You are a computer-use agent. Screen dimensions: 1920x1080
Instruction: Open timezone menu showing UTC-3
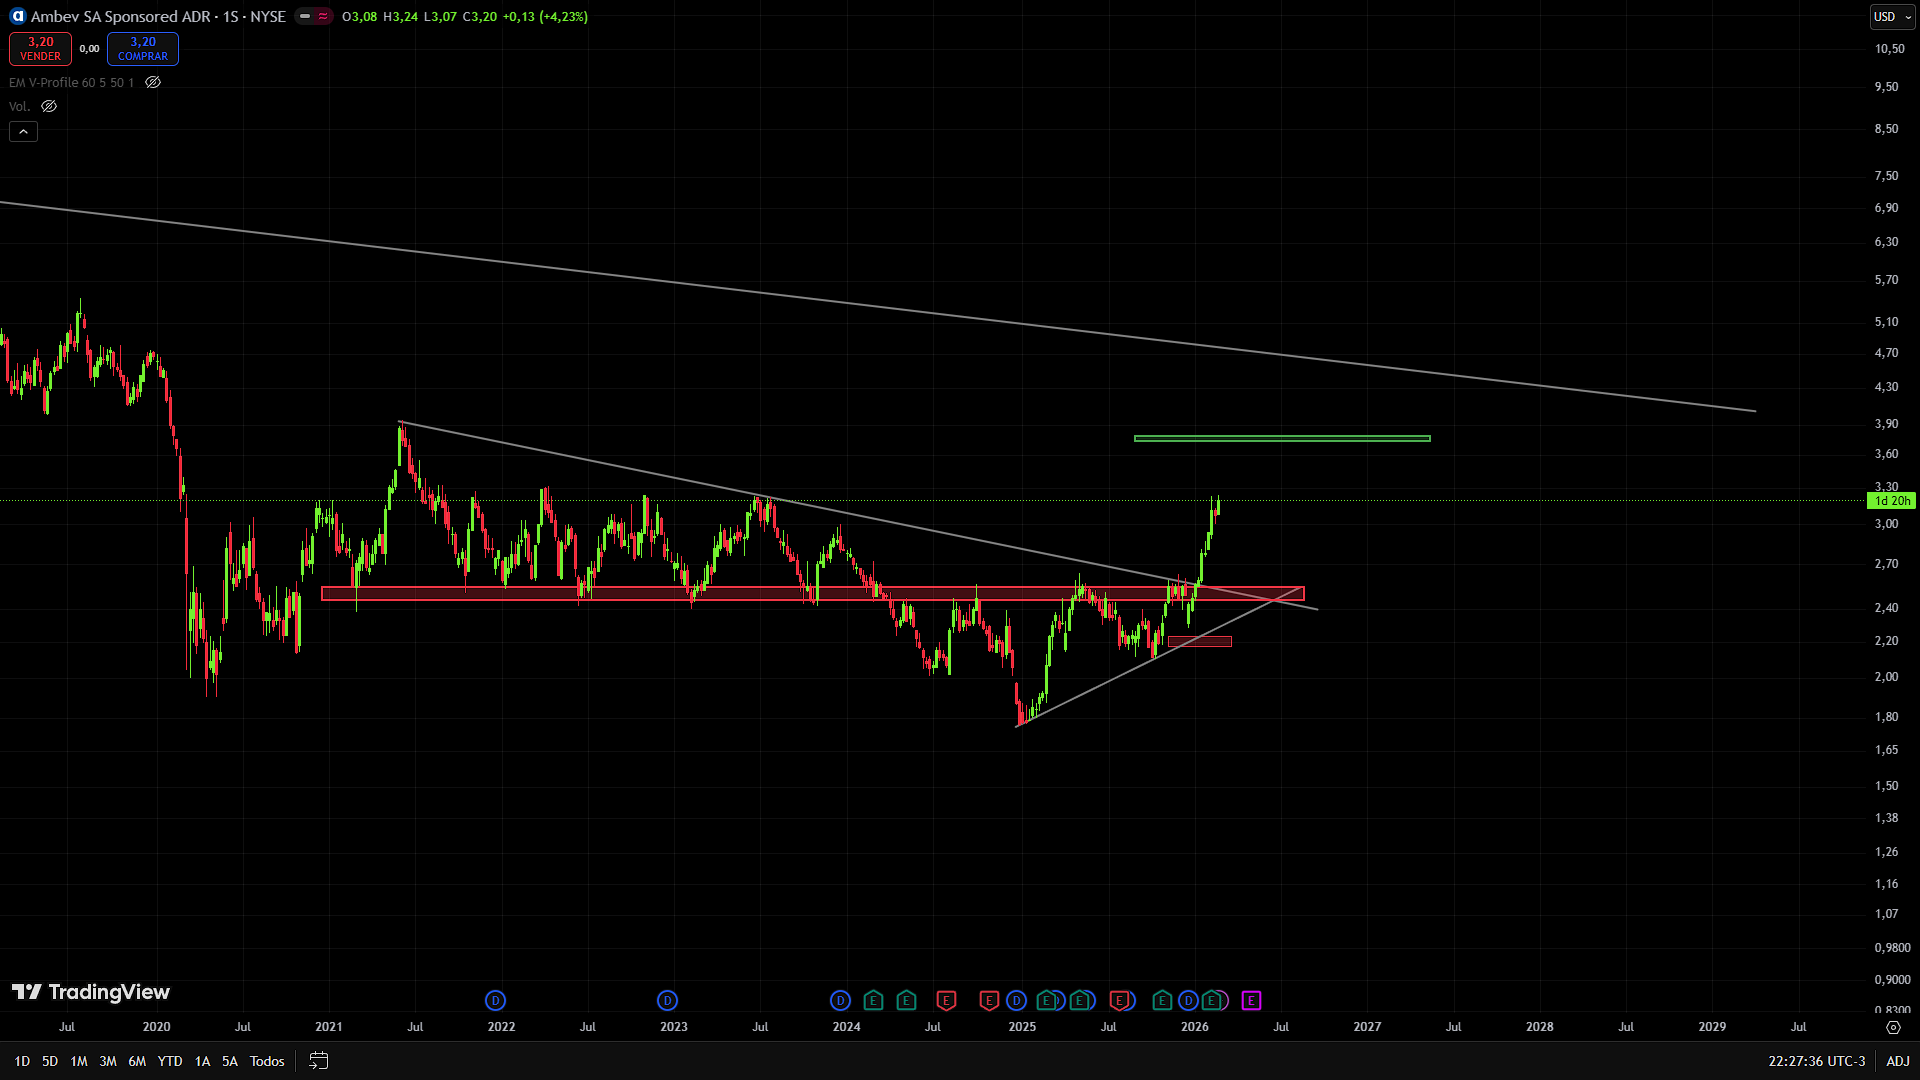(x=1816, y=1061)
